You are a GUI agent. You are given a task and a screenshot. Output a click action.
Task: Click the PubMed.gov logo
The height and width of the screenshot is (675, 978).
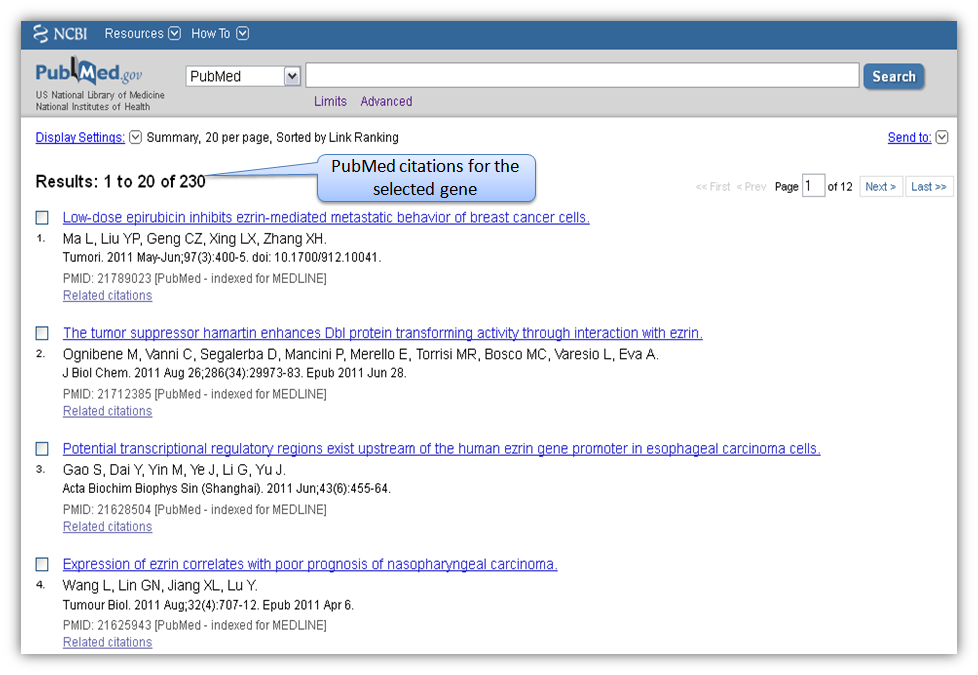pyautogui.click(x=89, y=74)
